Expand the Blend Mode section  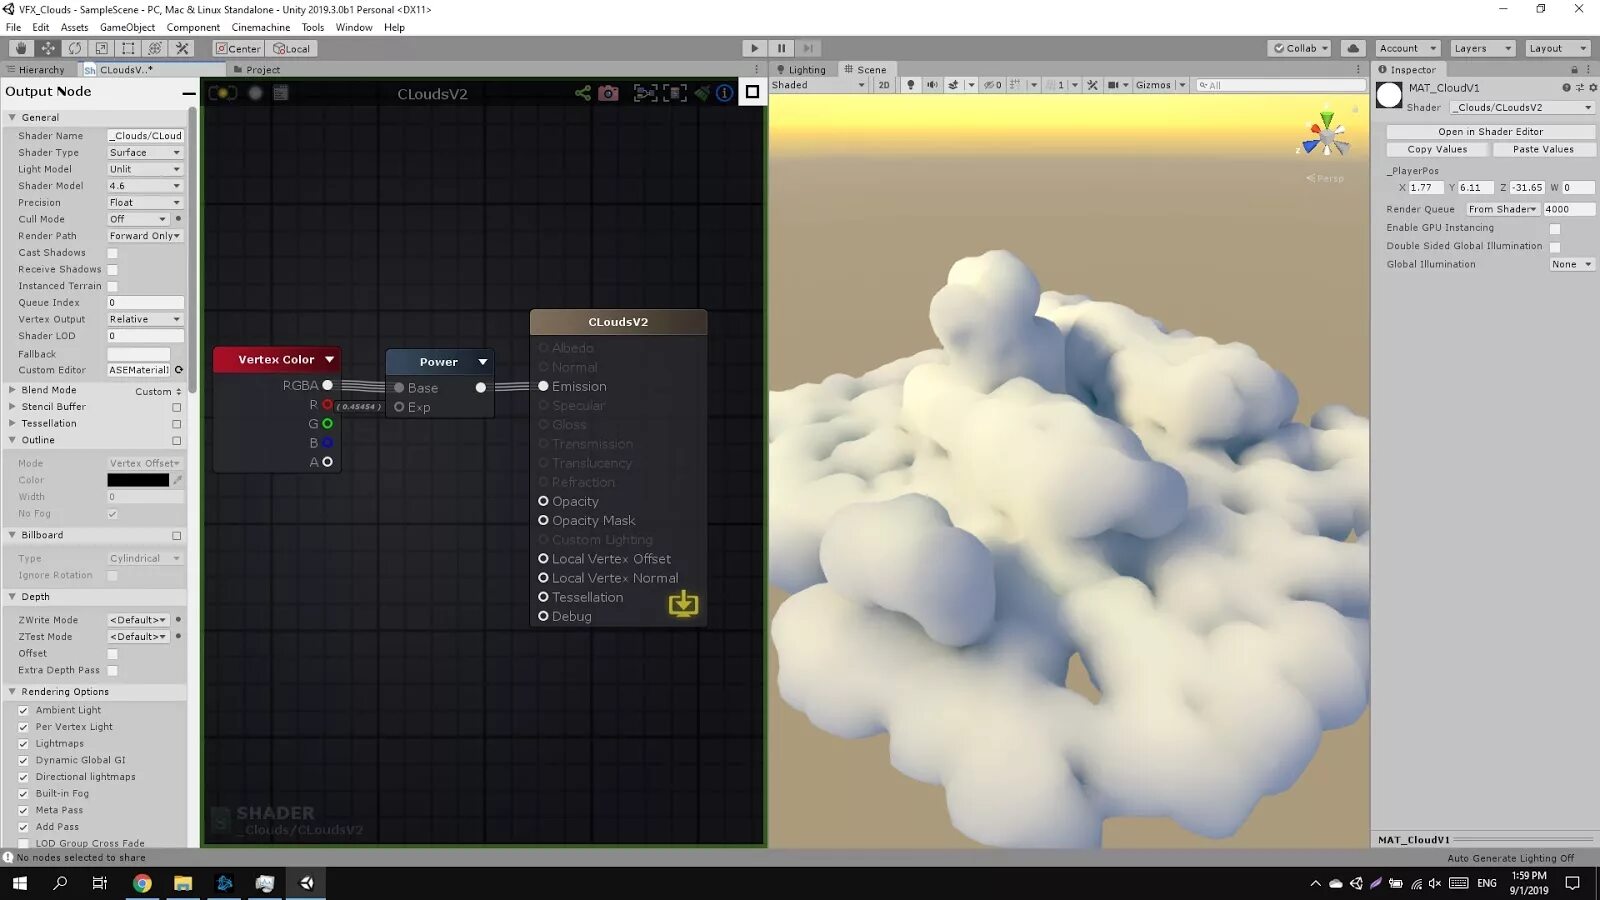(12, 390)
